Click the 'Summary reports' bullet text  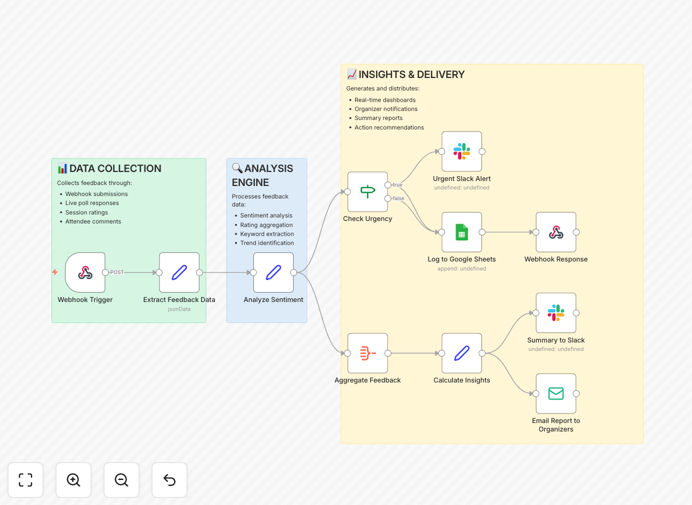pos(379,118)
